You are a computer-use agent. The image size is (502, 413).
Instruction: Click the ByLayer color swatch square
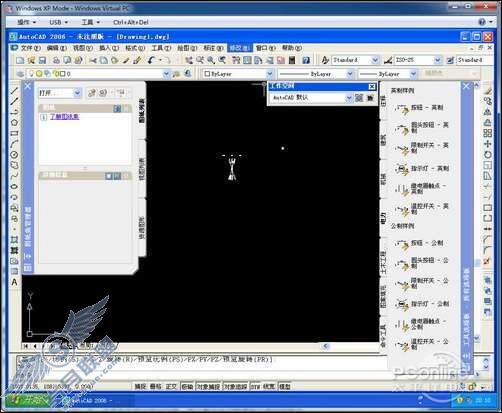pos(207,74)
